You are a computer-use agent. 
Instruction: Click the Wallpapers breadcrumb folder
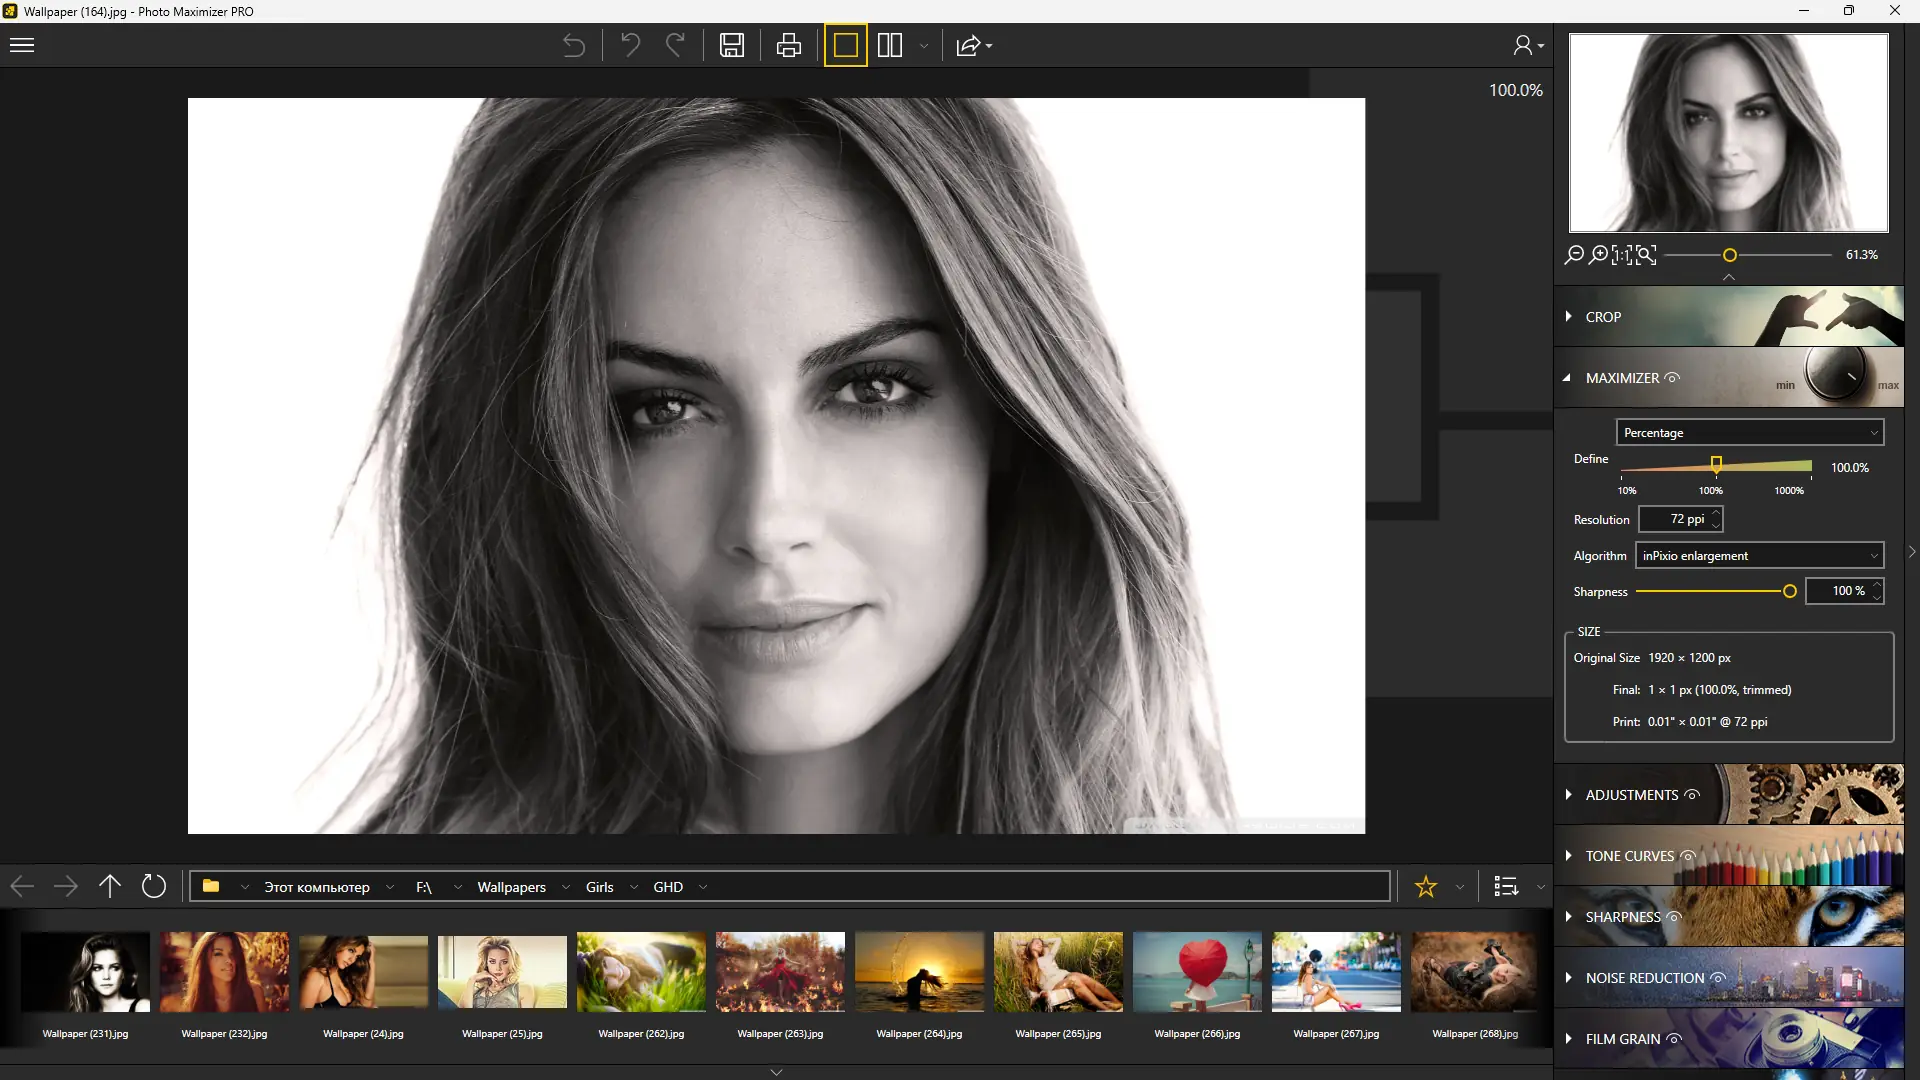tap(511, 887)
